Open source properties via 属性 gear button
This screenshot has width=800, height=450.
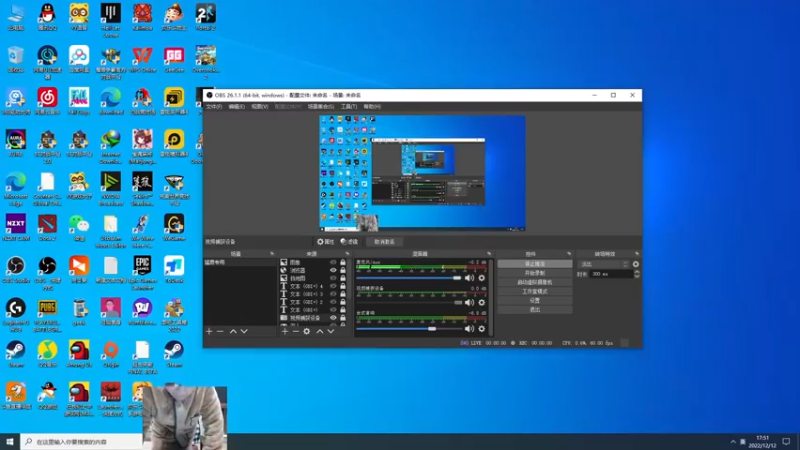pyautogui.click(x=326, y=242)
